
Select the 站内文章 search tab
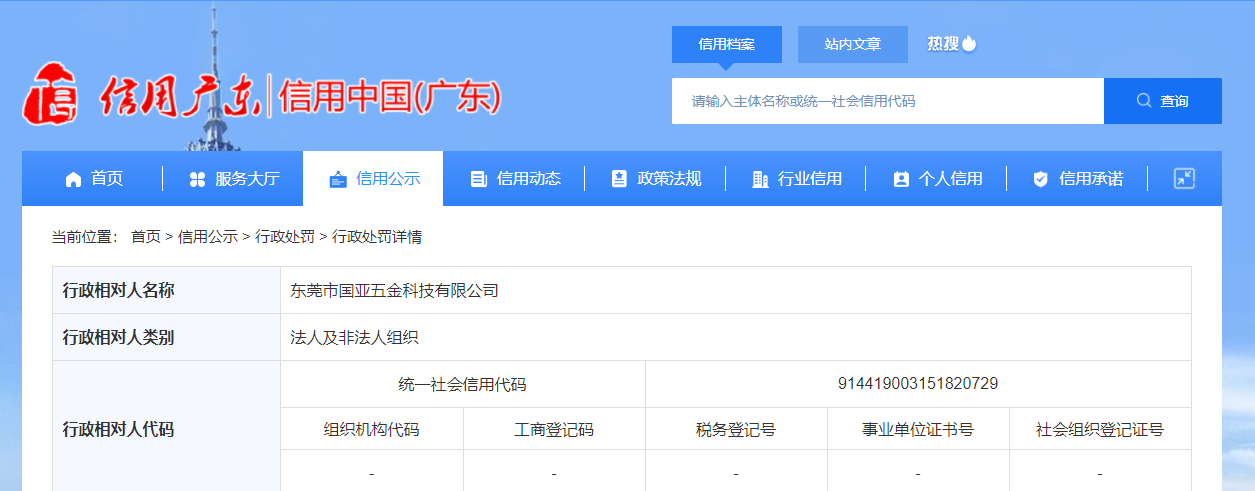coord(853,45)
